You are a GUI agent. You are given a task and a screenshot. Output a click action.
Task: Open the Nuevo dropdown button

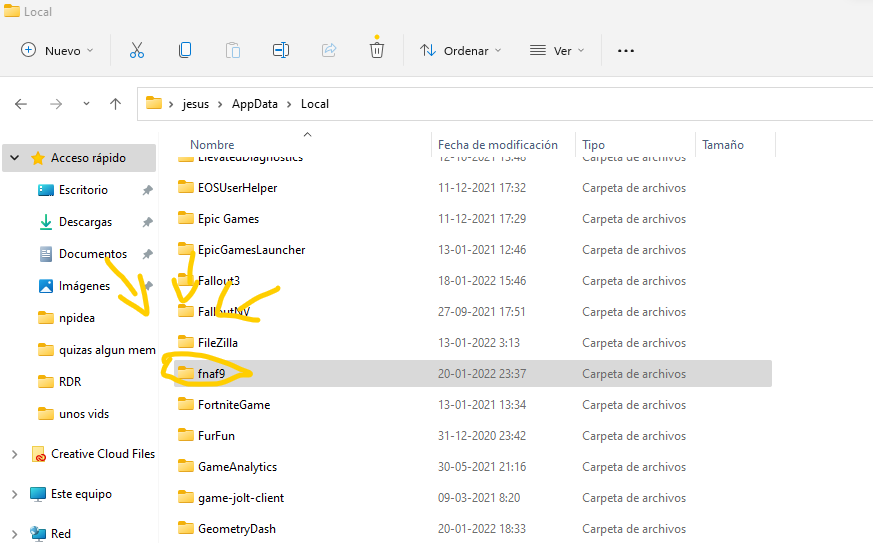point(57,51)
